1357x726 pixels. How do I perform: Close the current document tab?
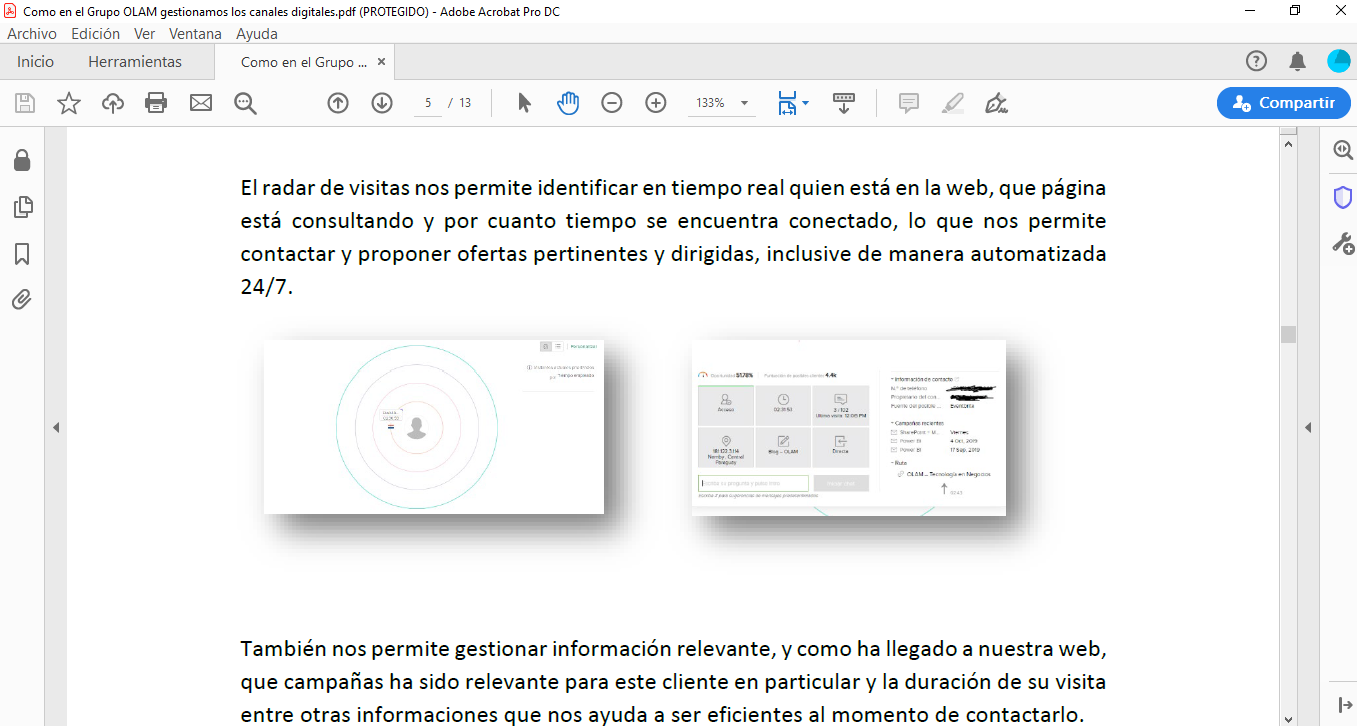pyautogui.click(x=380, y=62)
